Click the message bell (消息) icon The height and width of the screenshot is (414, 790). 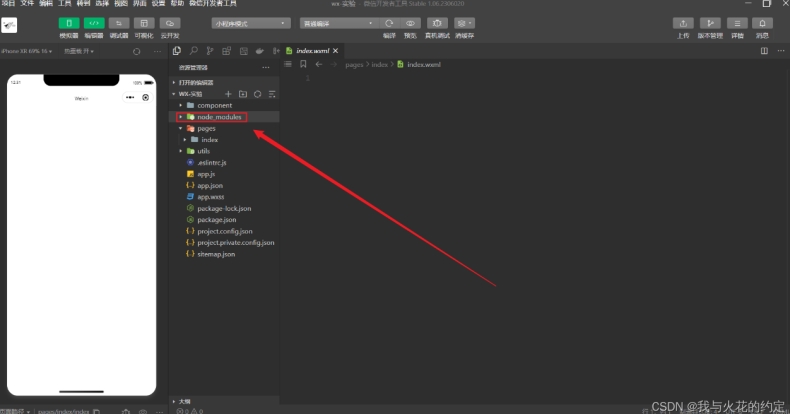762,23
